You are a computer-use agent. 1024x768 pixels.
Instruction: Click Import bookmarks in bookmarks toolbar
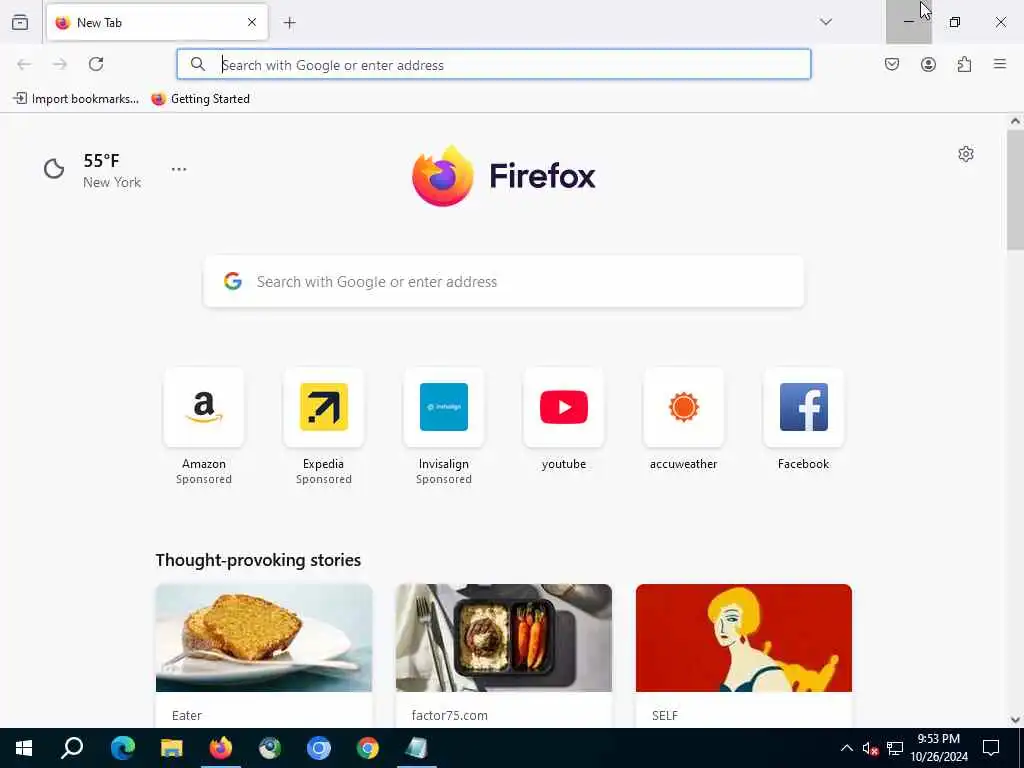[x=76, y=99]
